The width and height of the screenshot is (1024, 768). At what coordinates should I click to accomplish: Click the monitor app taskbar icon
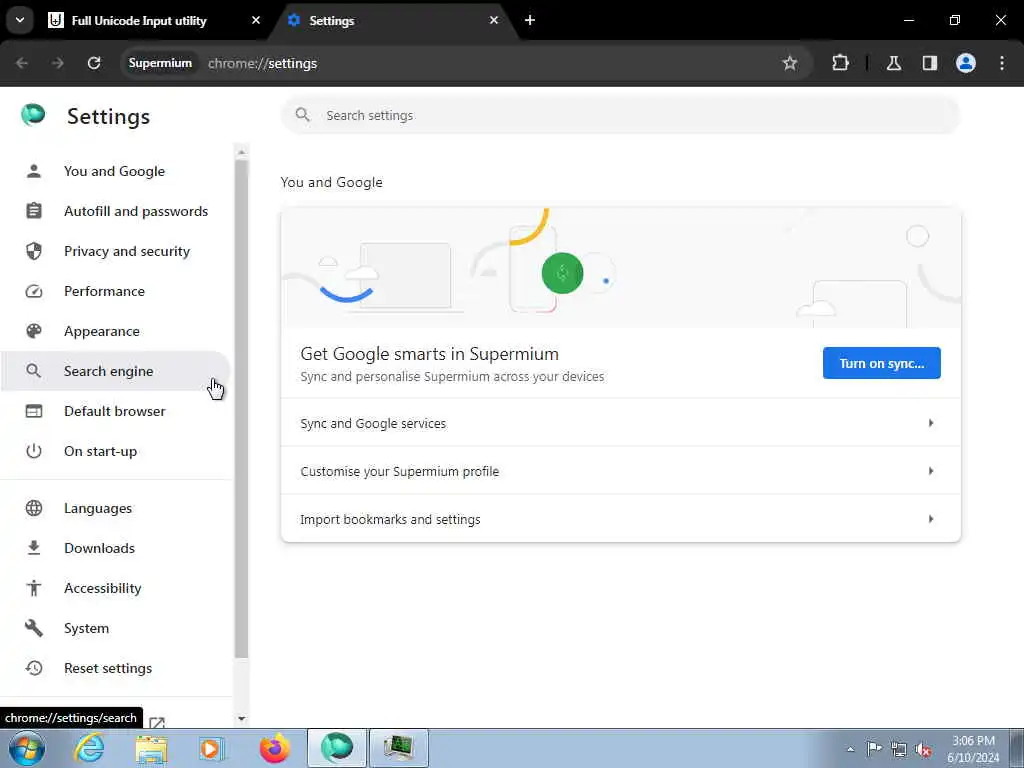pyautogui.click(x=398, y=748)
